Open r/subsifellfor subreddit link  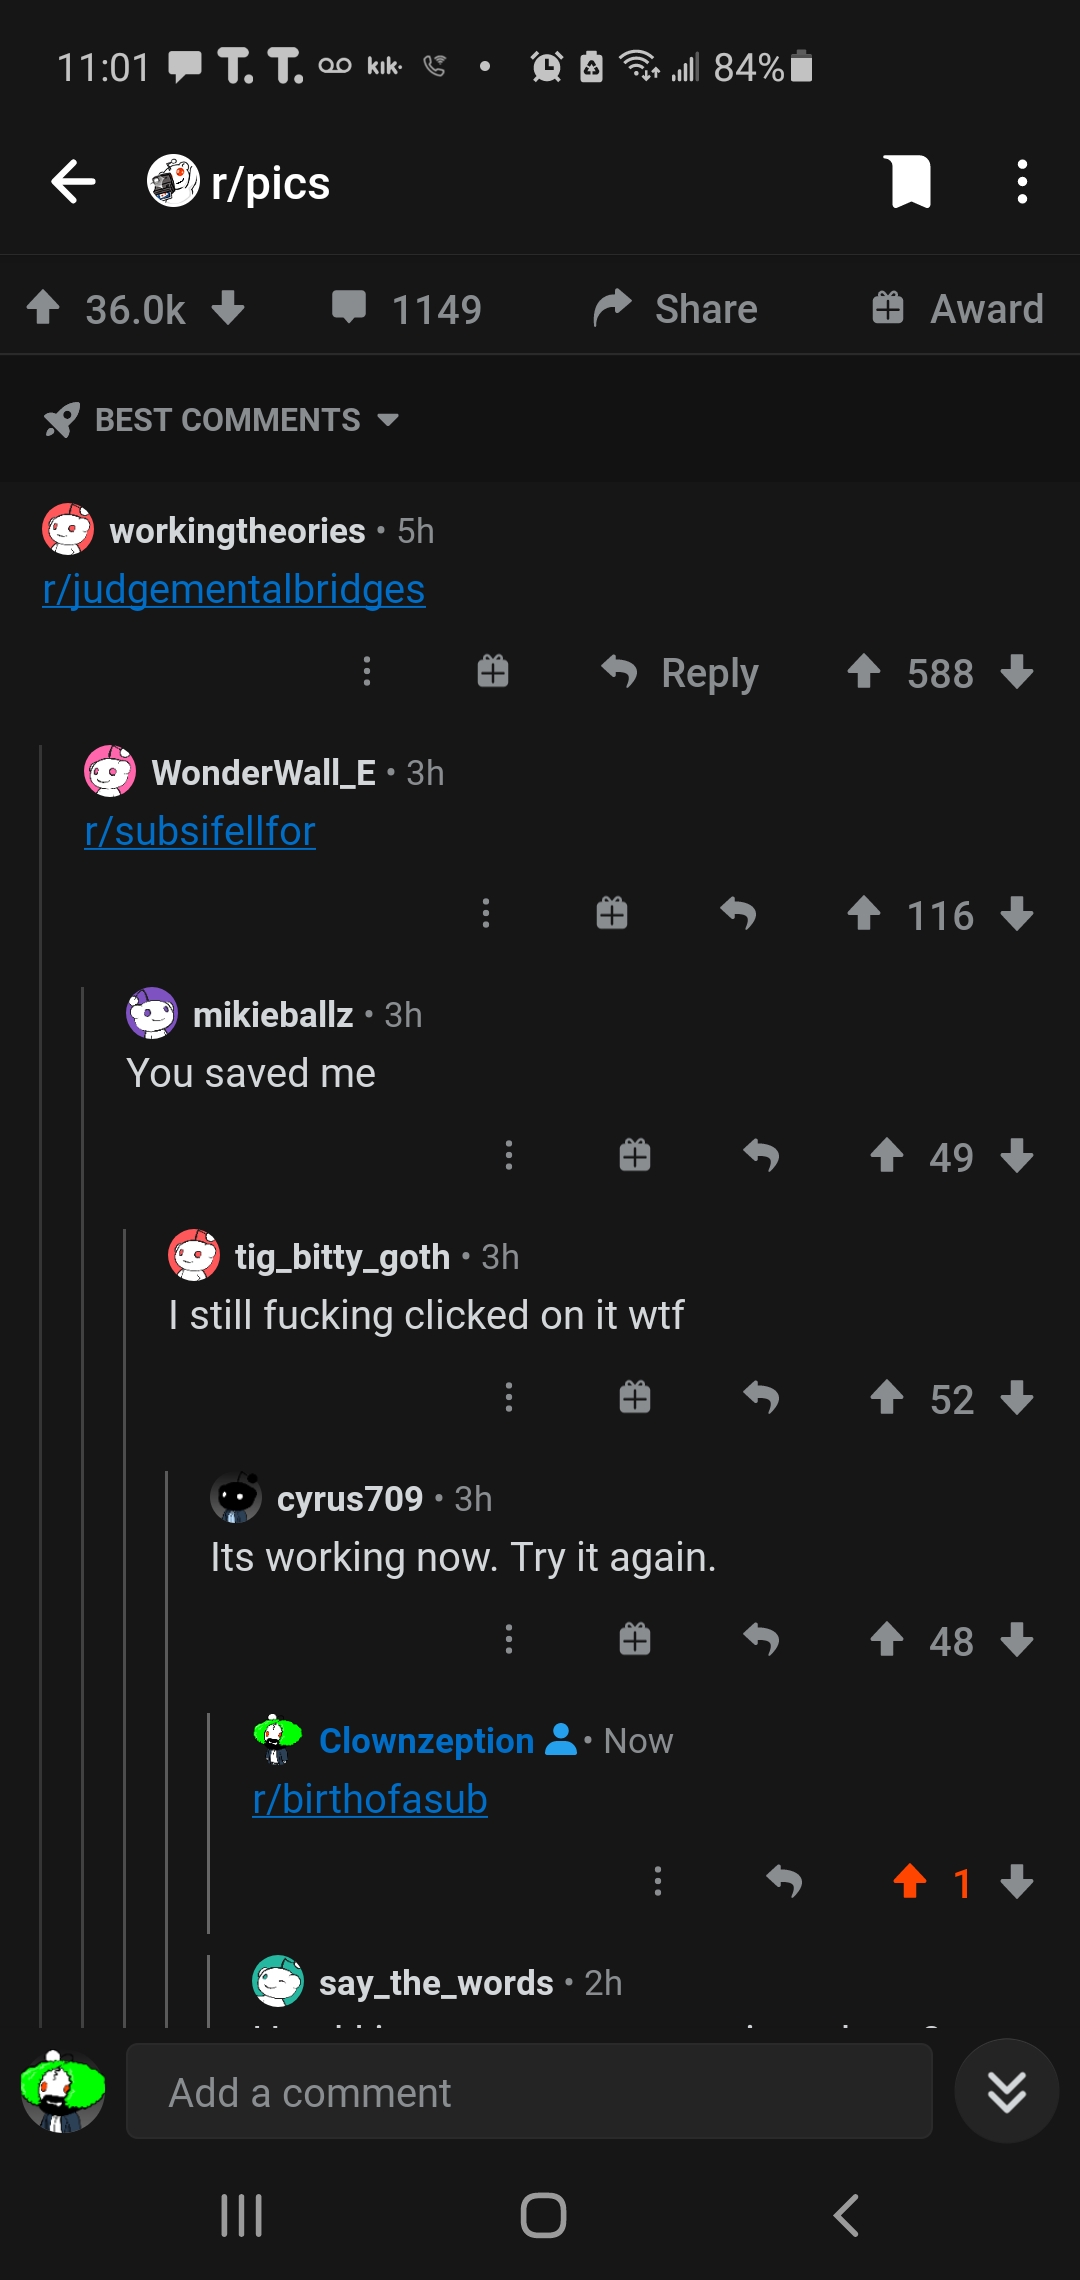coord(200,832)
